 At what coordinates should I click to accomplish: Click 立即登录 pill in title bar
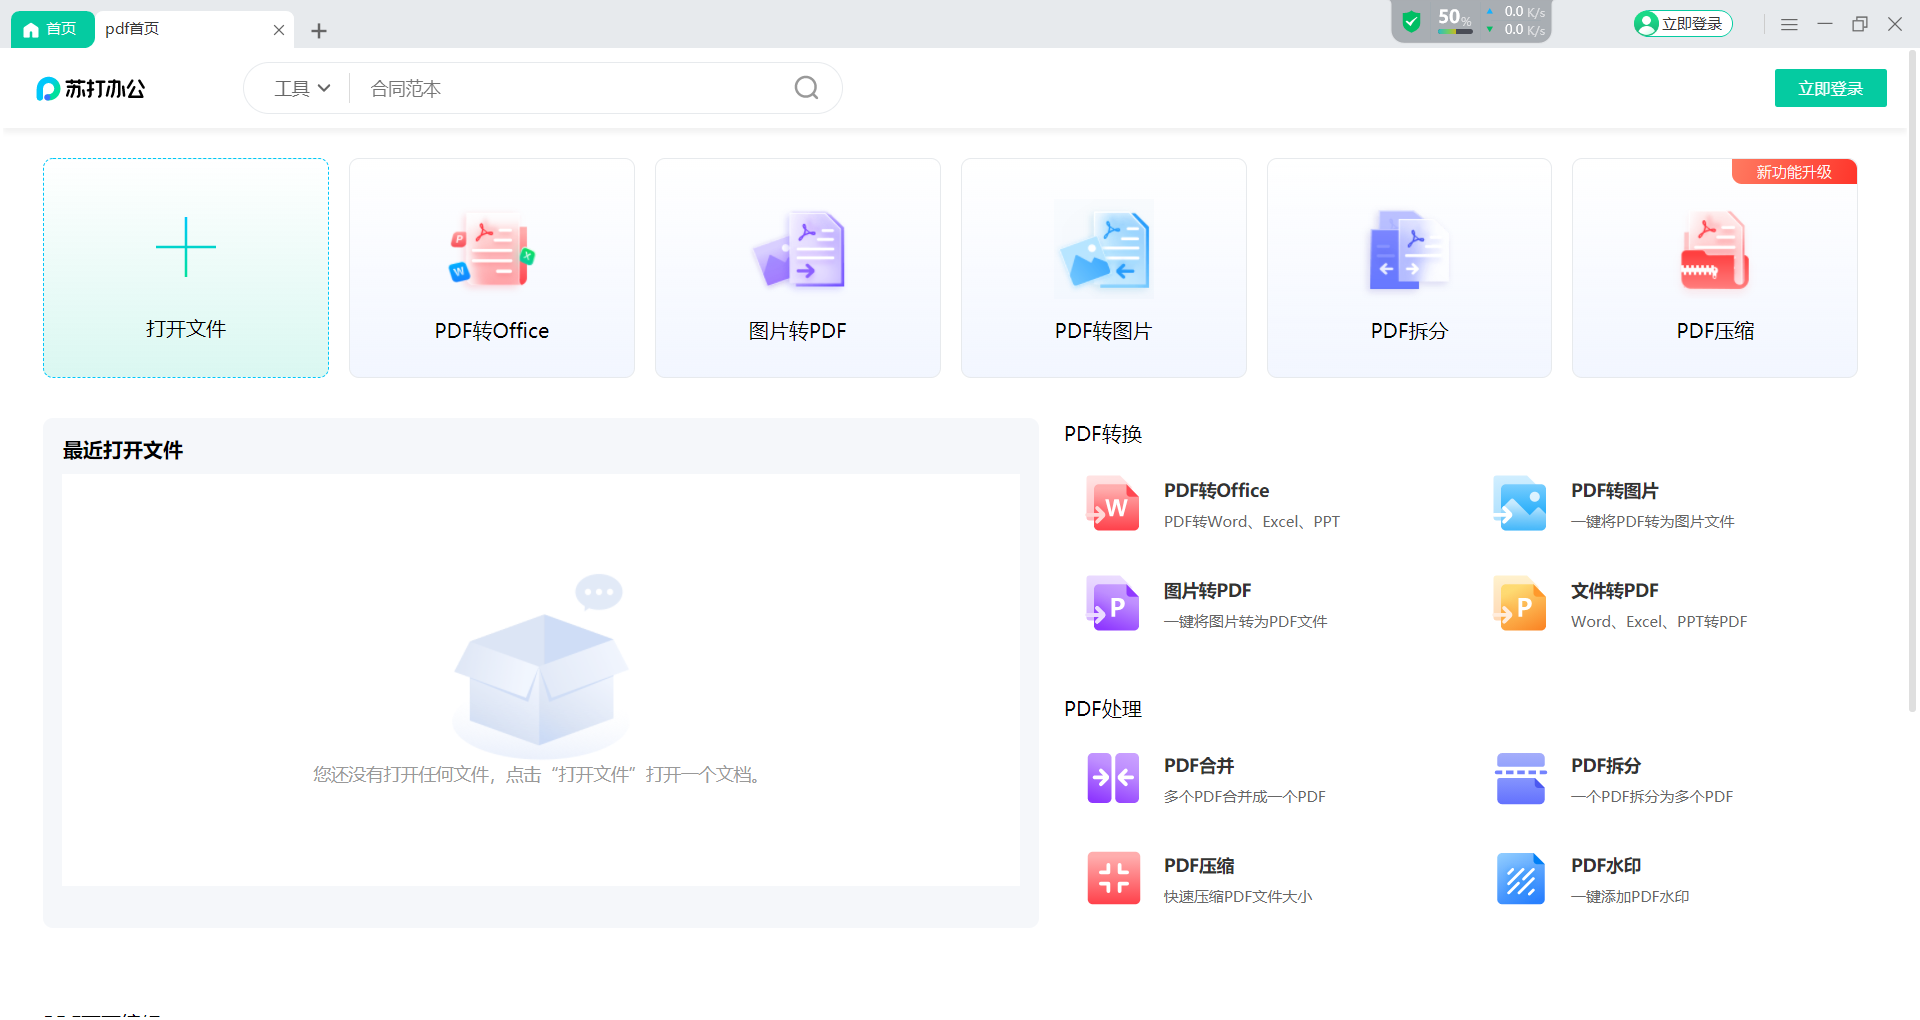coord(1683,24)
